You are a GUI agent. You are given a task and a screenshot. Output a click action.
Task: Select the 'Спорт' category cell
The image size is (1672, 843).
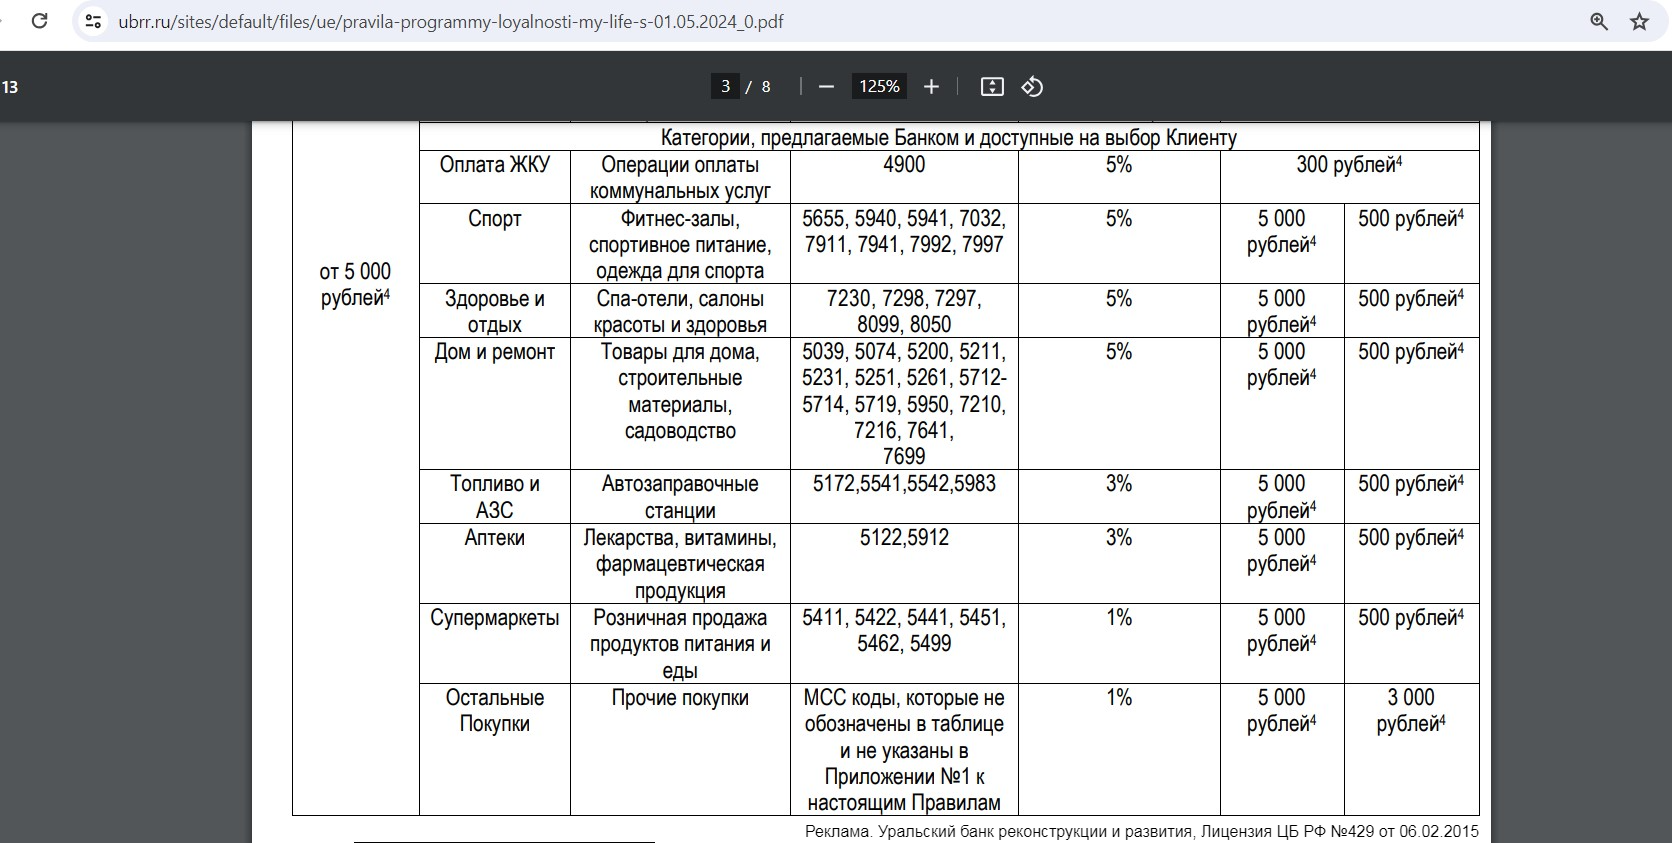tap(495, 244)
